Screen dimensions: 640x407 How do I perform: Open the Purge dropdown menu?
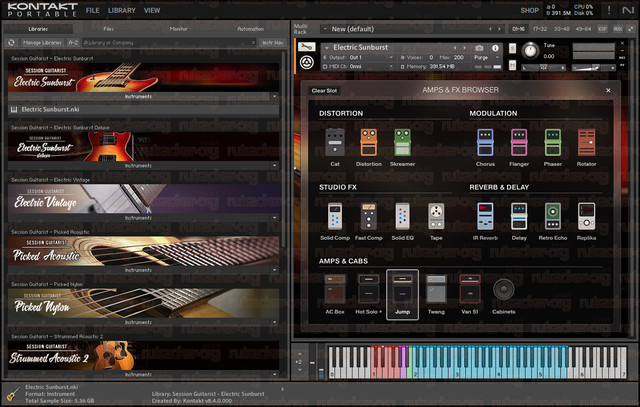487,58
